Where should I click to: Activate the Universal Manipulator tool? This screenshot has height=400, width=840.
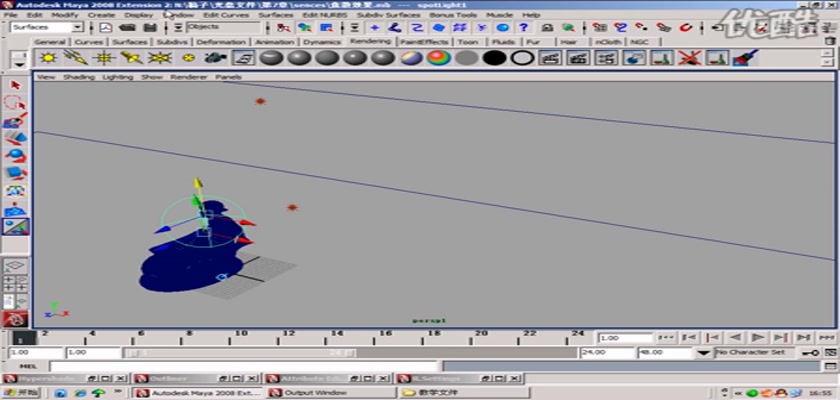(16, 191)
